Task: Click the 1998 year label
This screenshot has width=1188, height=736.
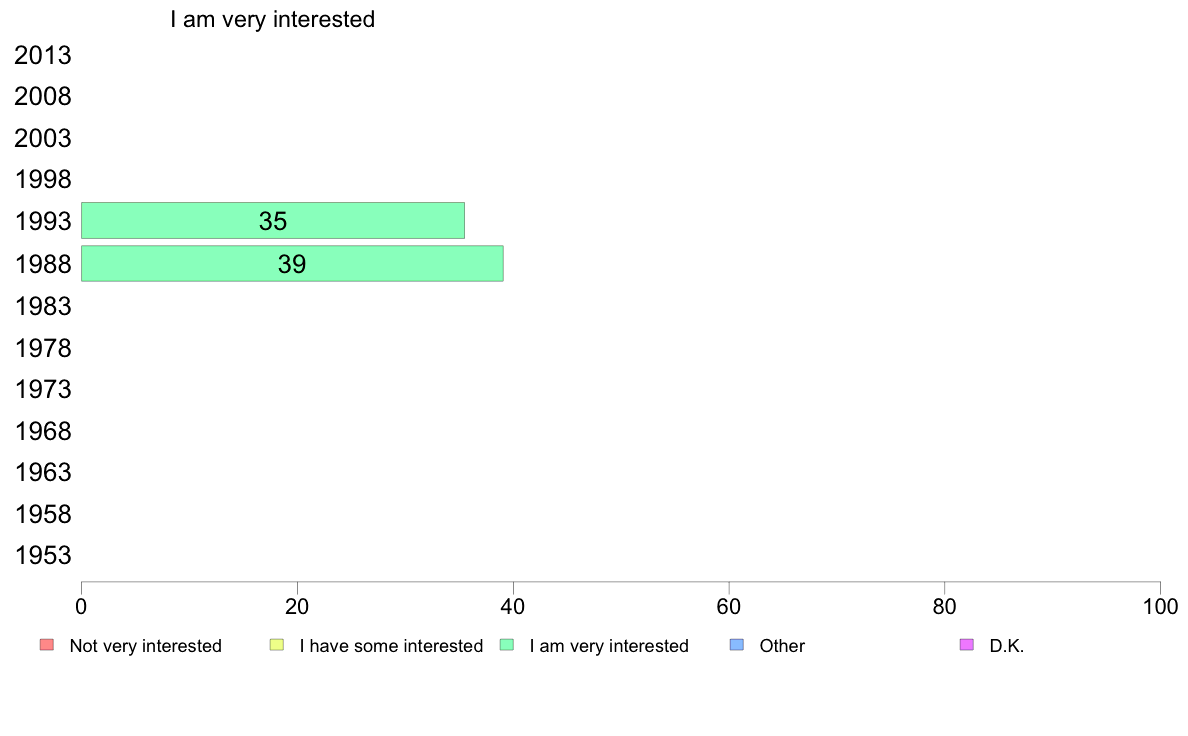Action: click(x=42, y=180)
